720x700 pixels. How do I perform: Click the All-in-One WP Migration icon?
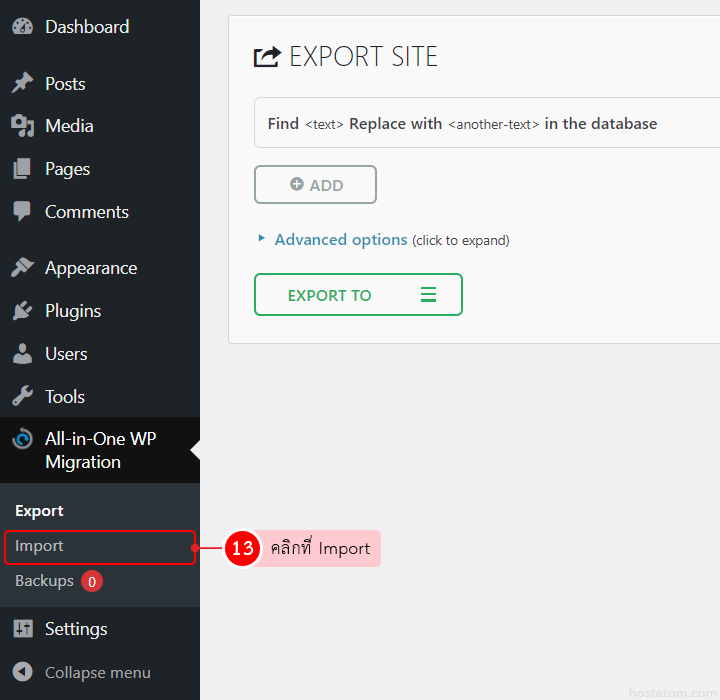(x=22, y=440)
